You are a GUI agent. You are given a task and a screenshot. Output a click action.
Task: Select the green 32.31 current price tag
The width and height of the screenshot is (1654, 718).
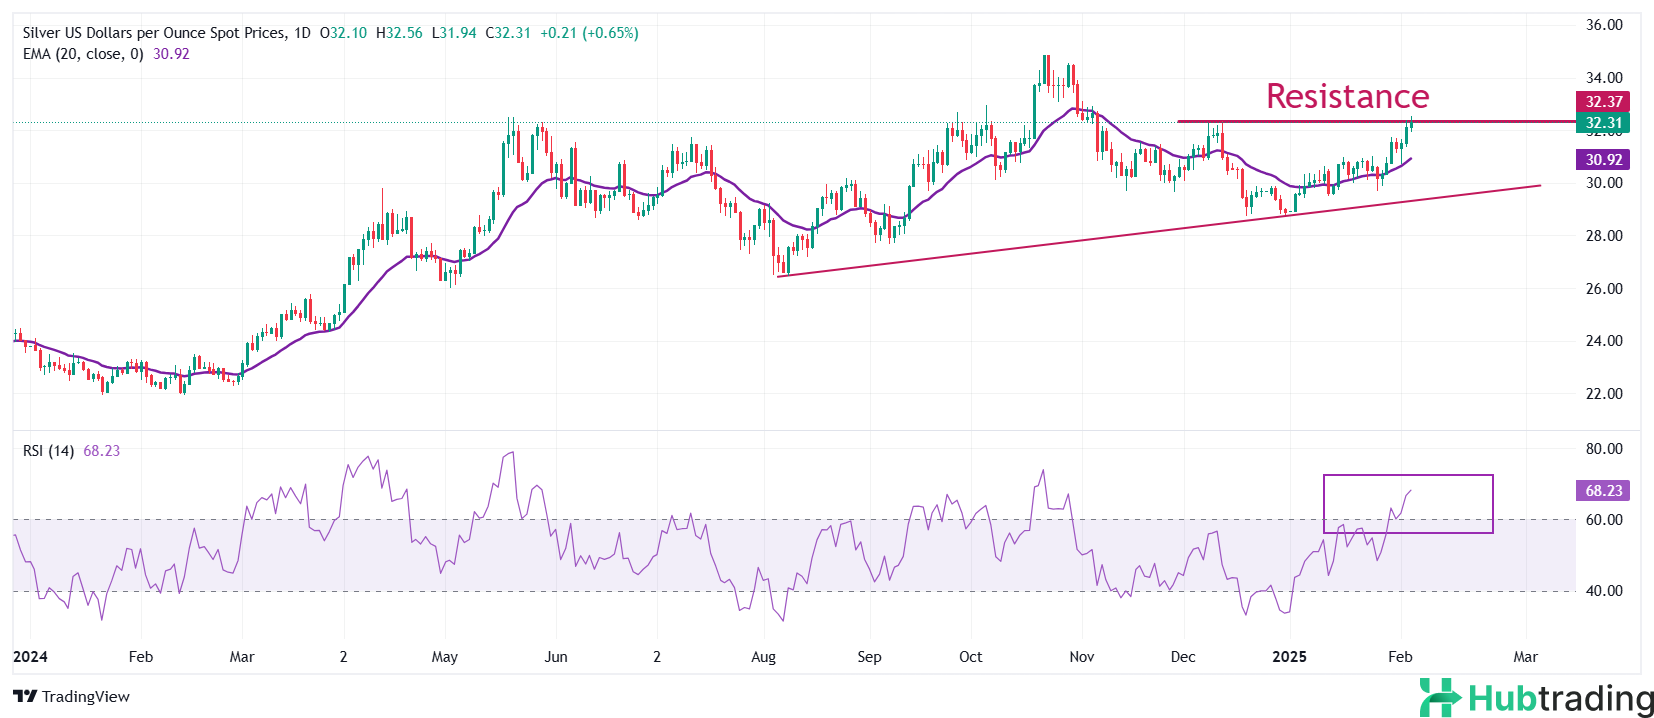[1603, 123]
